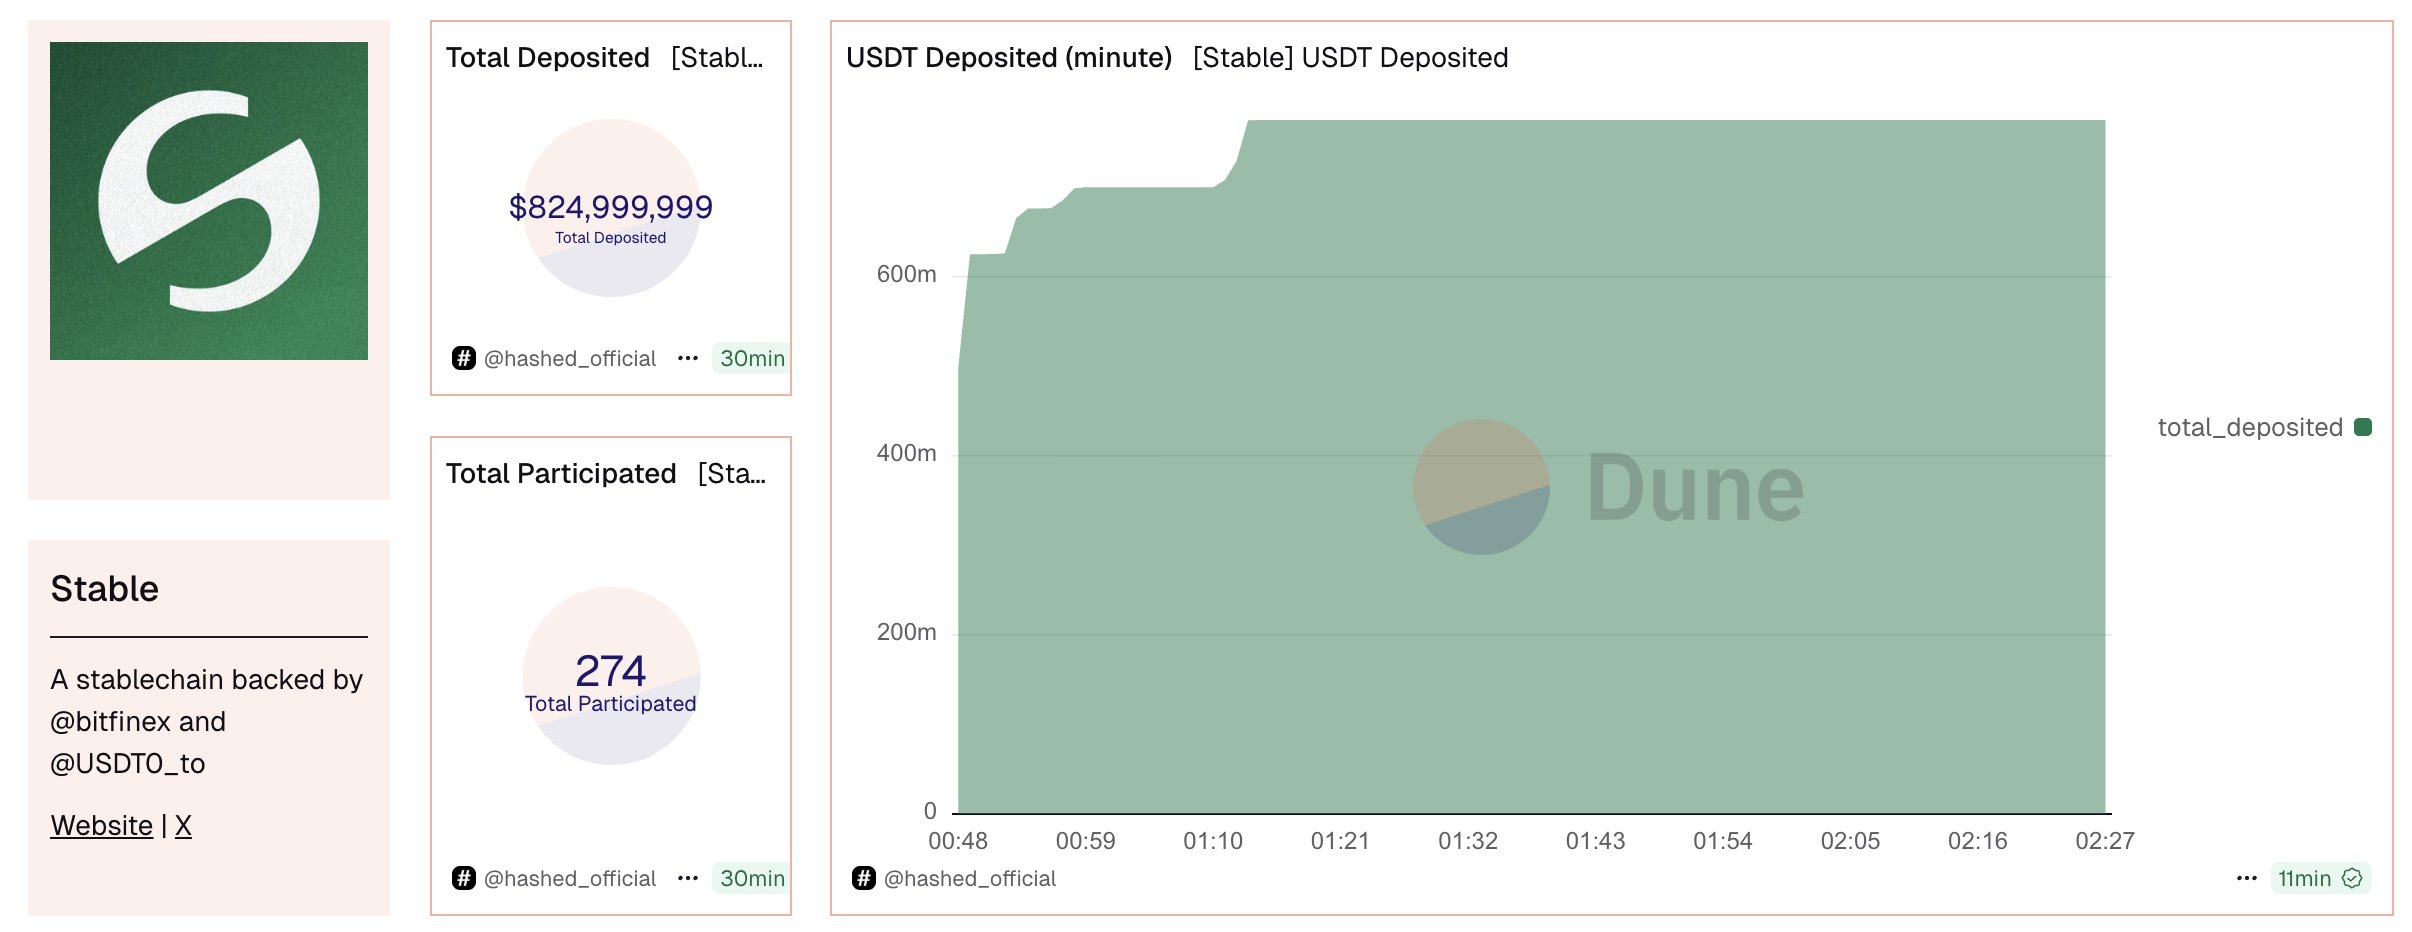Click the green total_deposited legend color swatch
The image size is (2412, 932).
(x=2363, y=427)
